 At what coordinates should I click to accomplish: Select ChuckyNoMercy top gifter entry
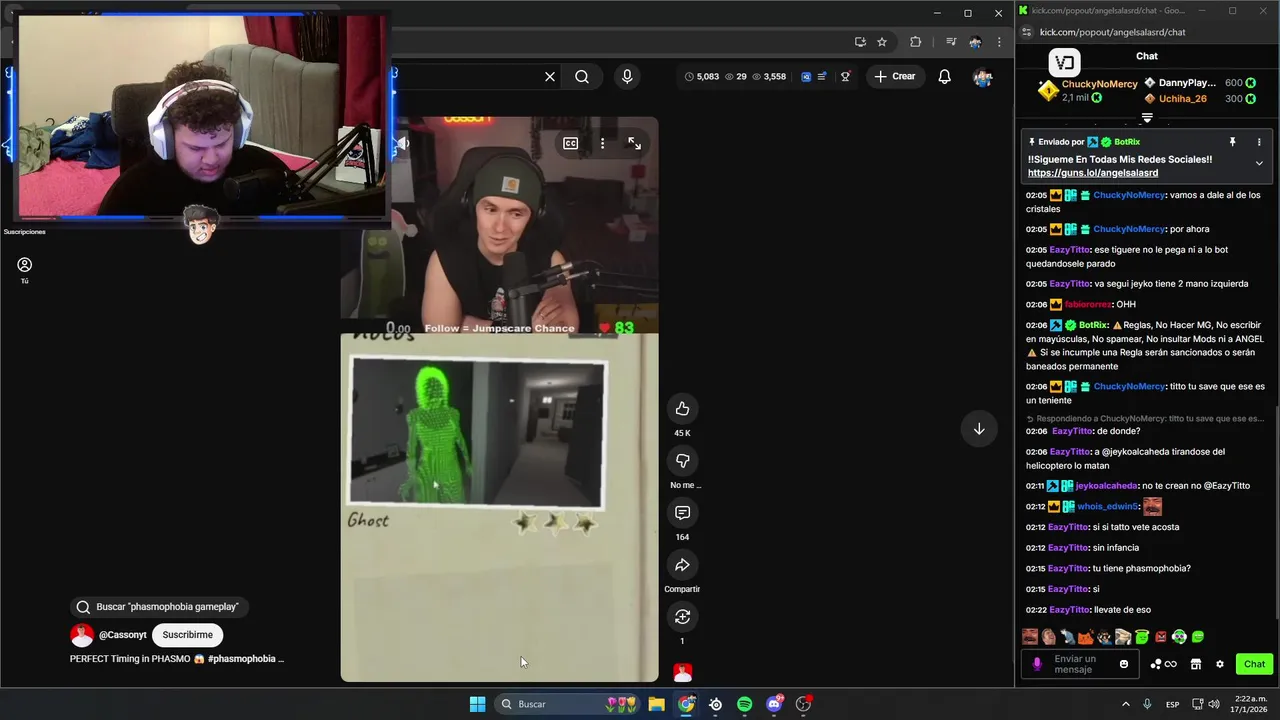(1087, 90)
